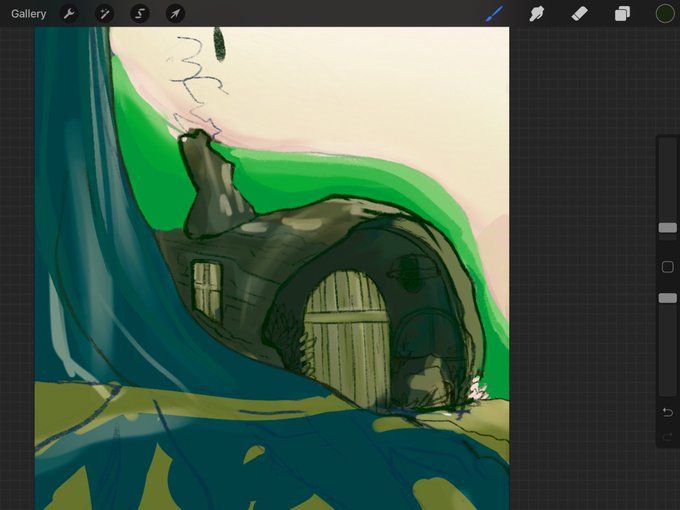Open the dark green color picker

click(665, 13)
